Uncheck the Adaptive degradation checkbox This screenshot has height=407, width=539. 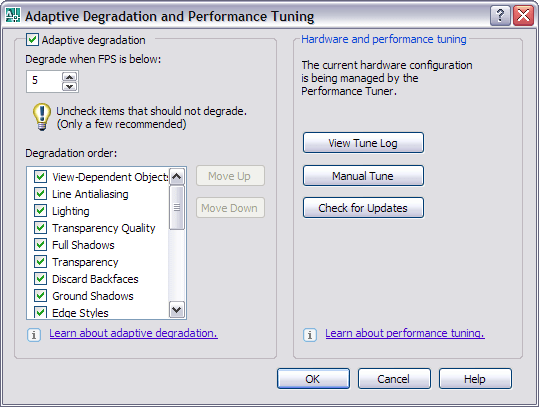[x=33, y=40]
